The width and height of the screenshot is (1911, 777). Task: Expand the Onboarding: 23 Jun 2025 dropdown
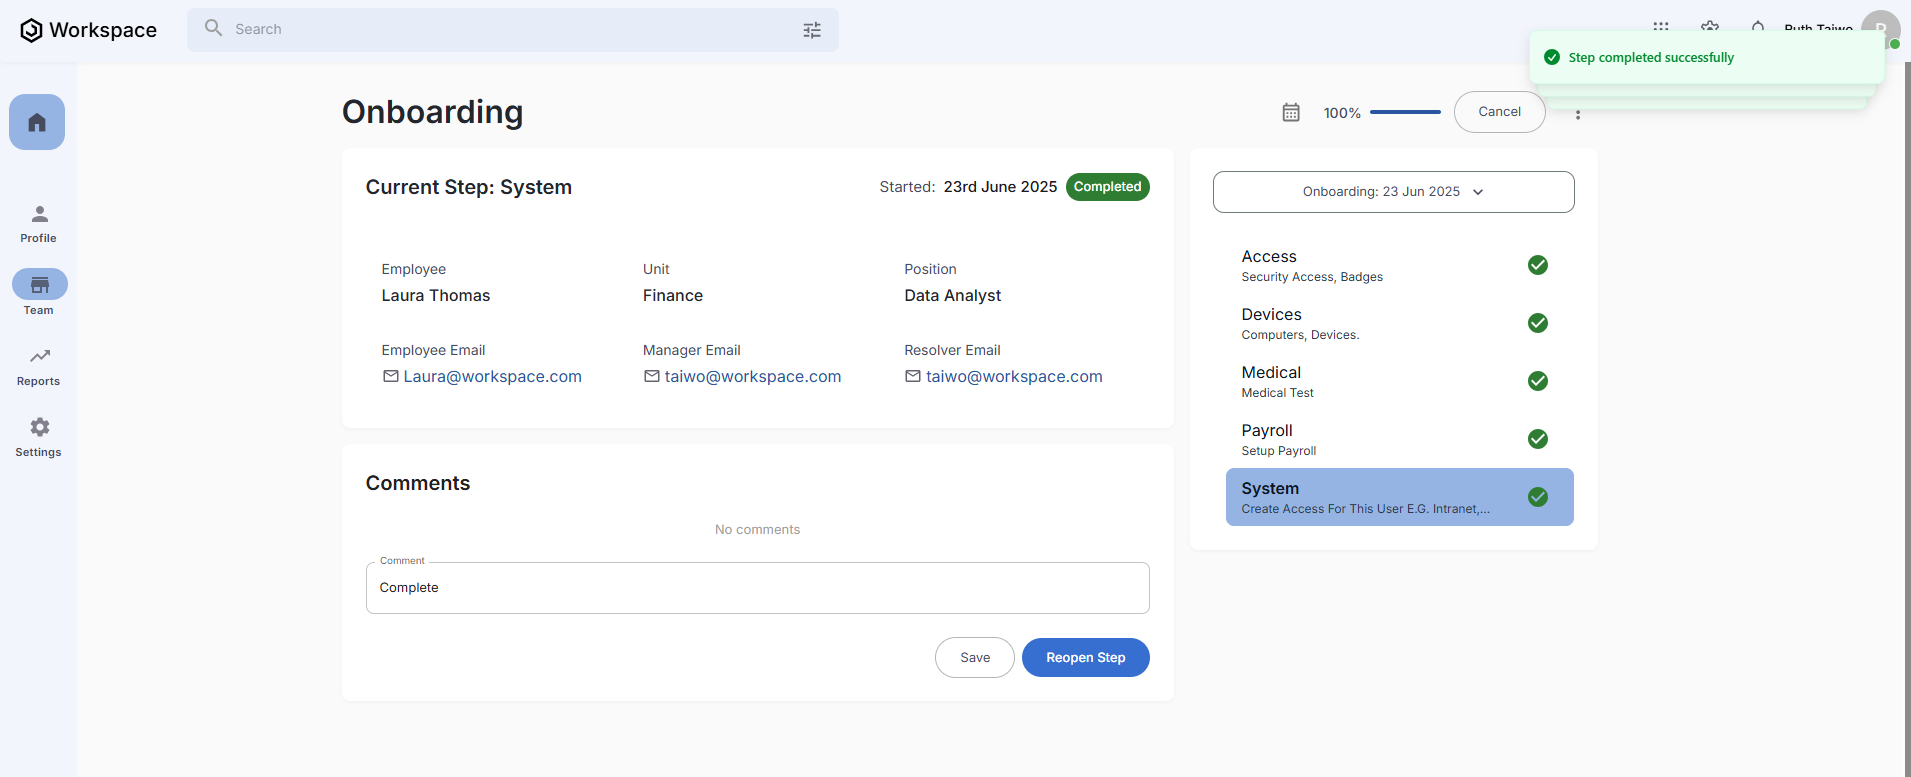tap(1393, 192)
